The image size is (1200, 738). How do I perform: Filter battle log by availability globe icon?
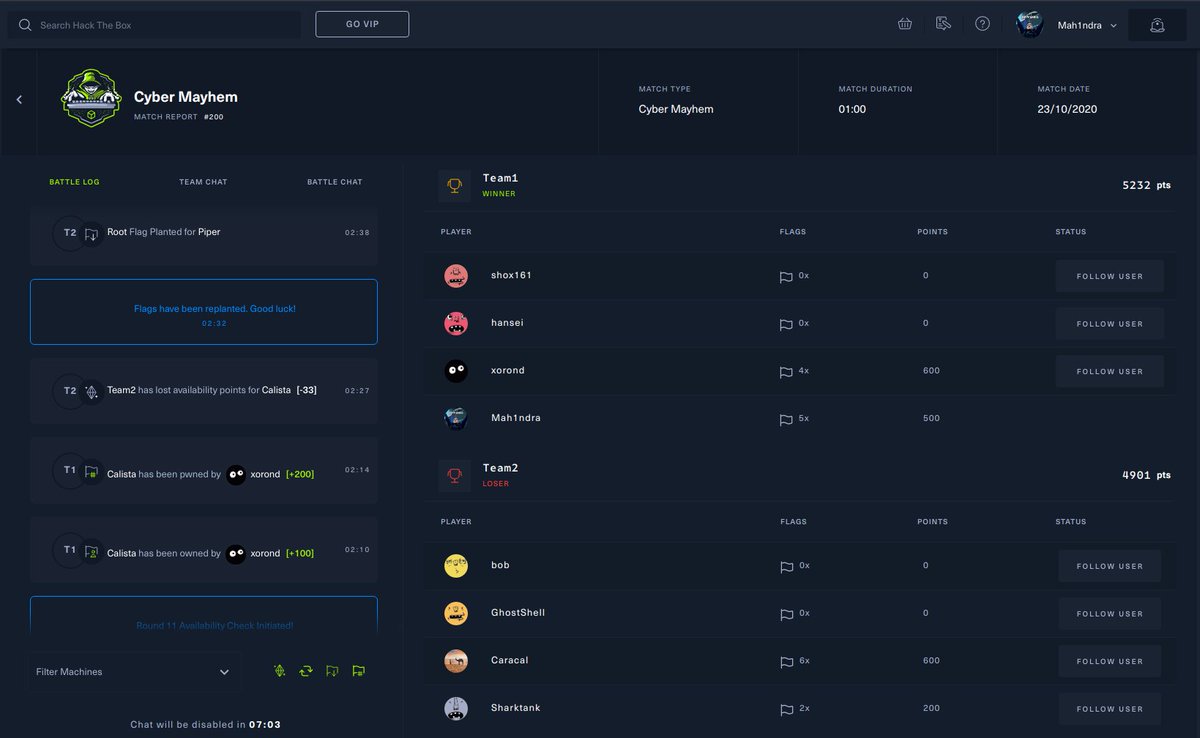tap(280, 670)
